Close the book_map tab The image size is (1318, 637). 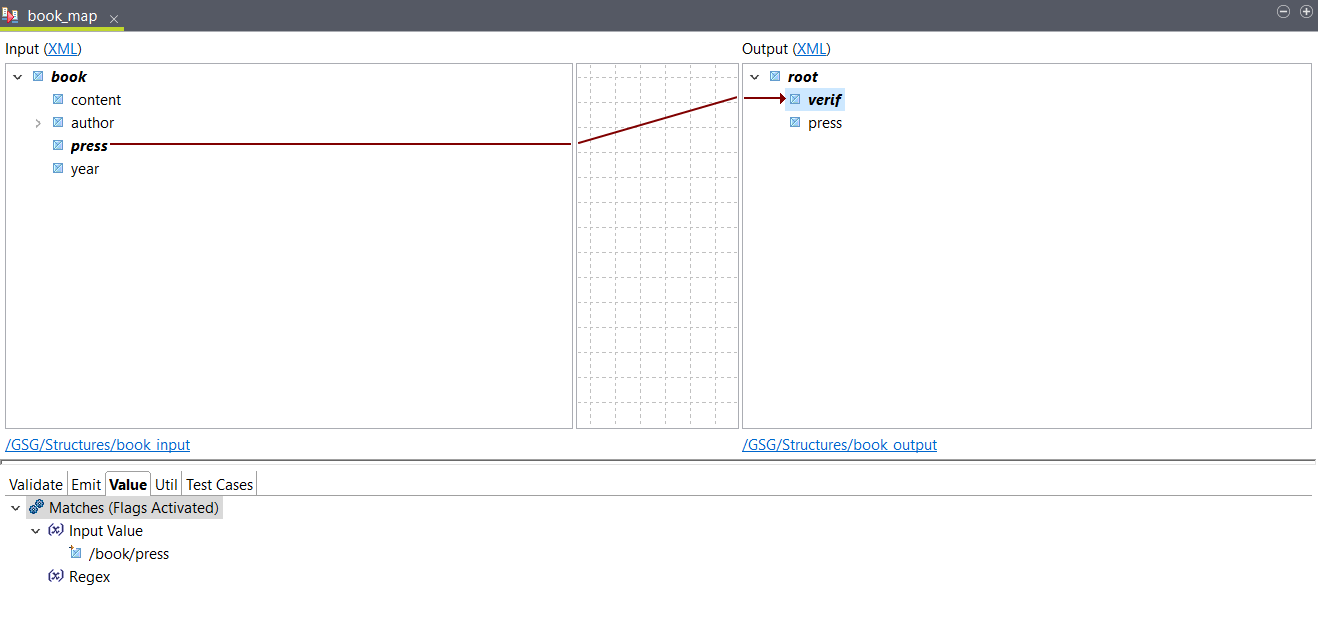[114, 18]
